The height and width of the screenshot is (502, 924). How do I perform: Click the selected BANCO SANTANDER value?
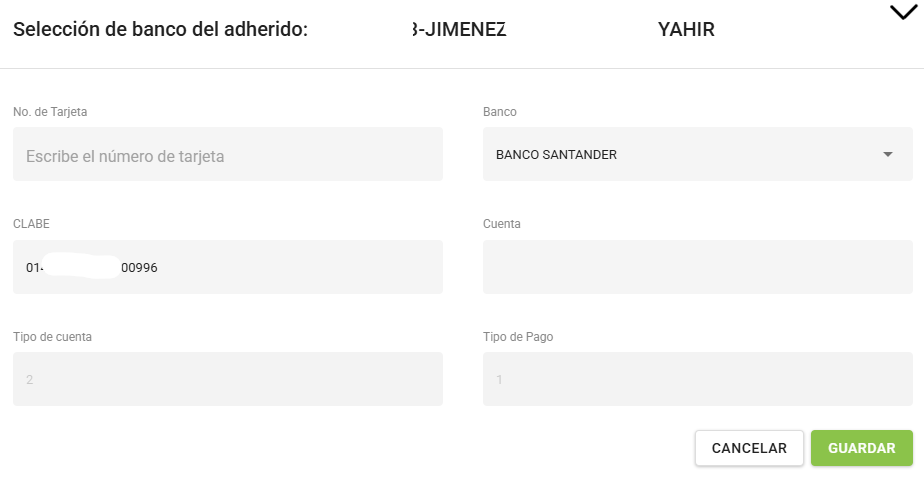coord(556,155)
